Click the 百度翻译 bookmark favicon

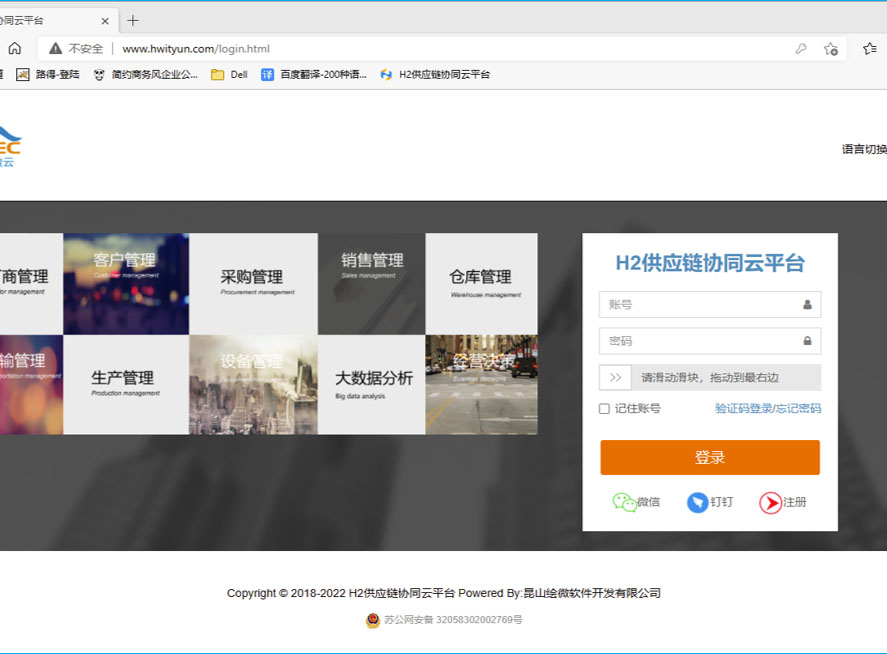[x=267, y=75]
